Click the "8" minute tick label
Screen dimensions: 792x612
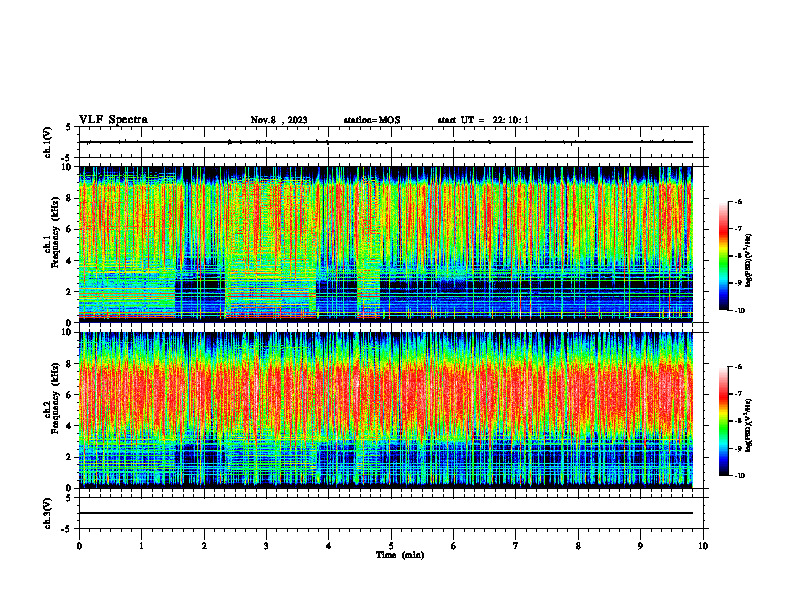[578, 546]
